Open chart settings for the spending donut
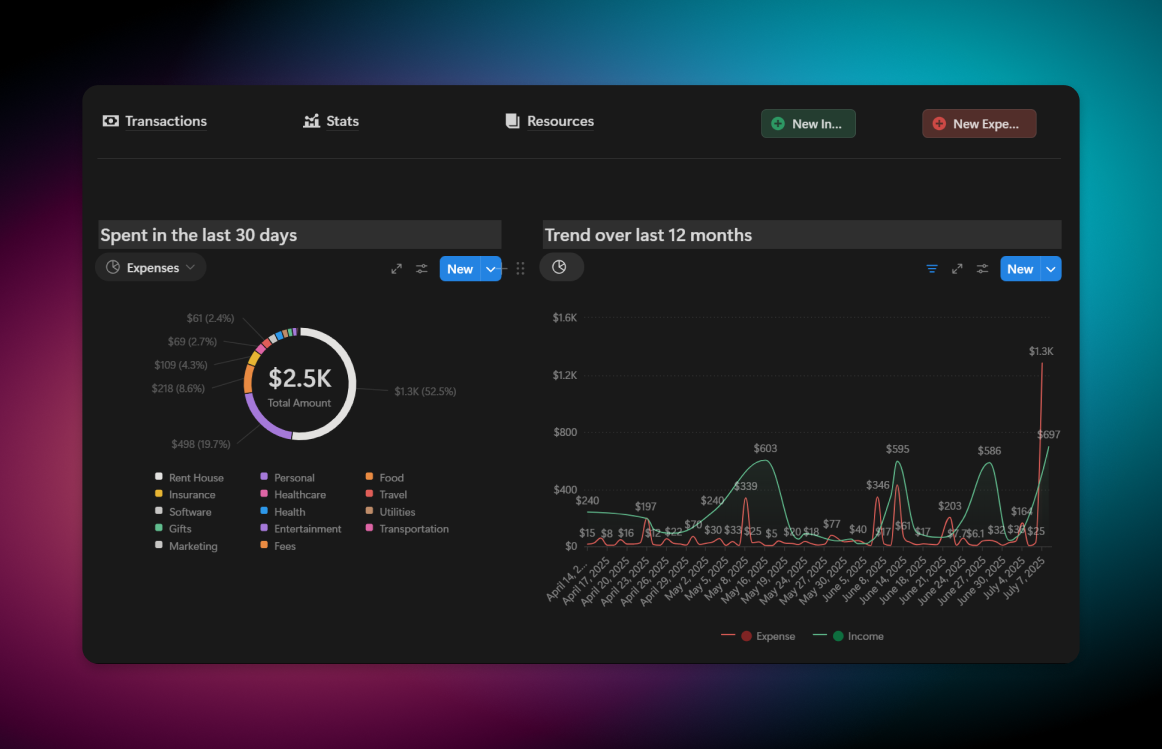 click(421, 268)
